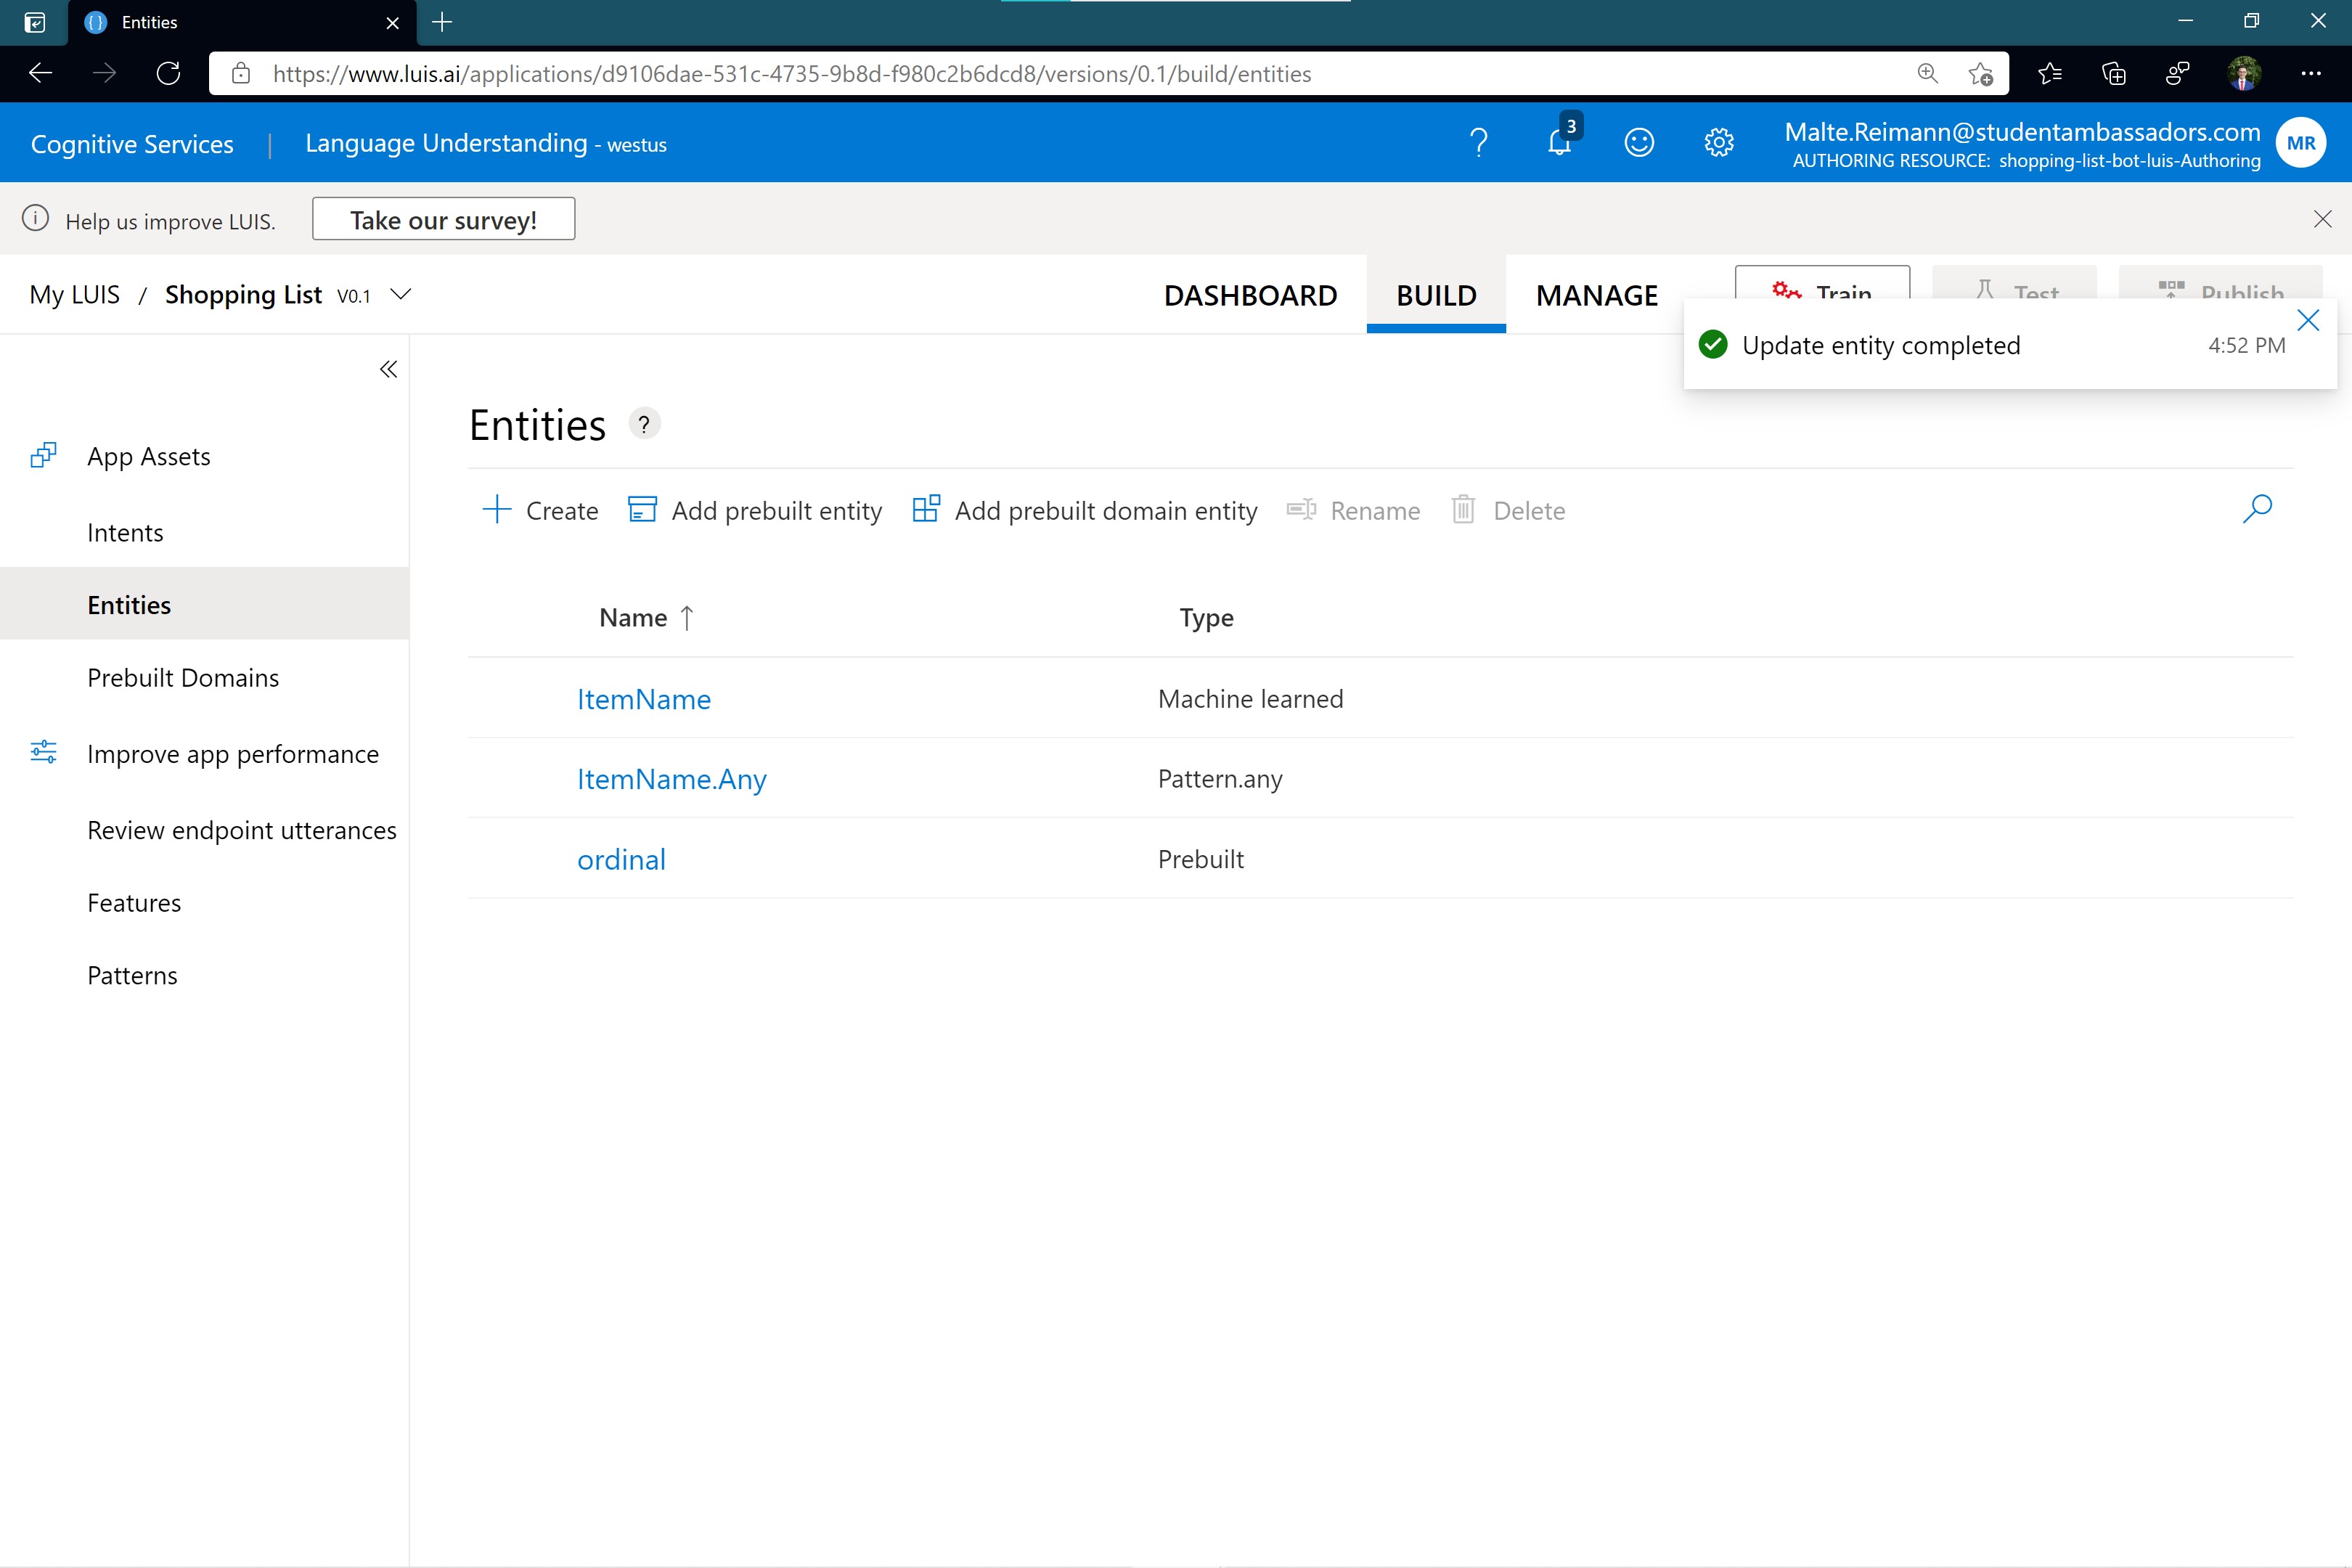Close the survey banner
2352x1568 pixels.
[x=2322, y=219]
